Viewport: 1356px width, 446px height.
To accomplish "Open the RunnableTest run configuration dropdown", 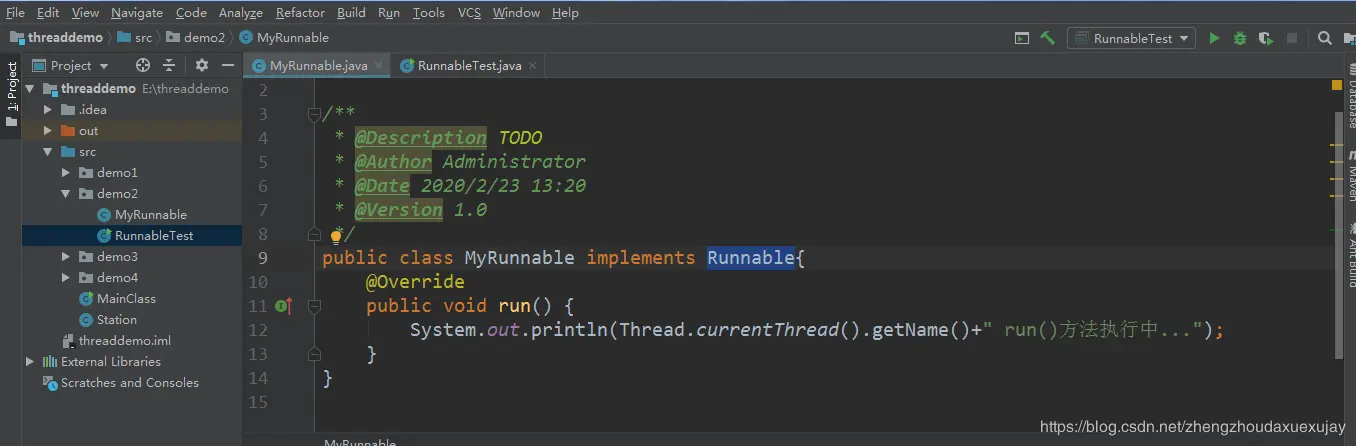I will tap(1131, 38).
